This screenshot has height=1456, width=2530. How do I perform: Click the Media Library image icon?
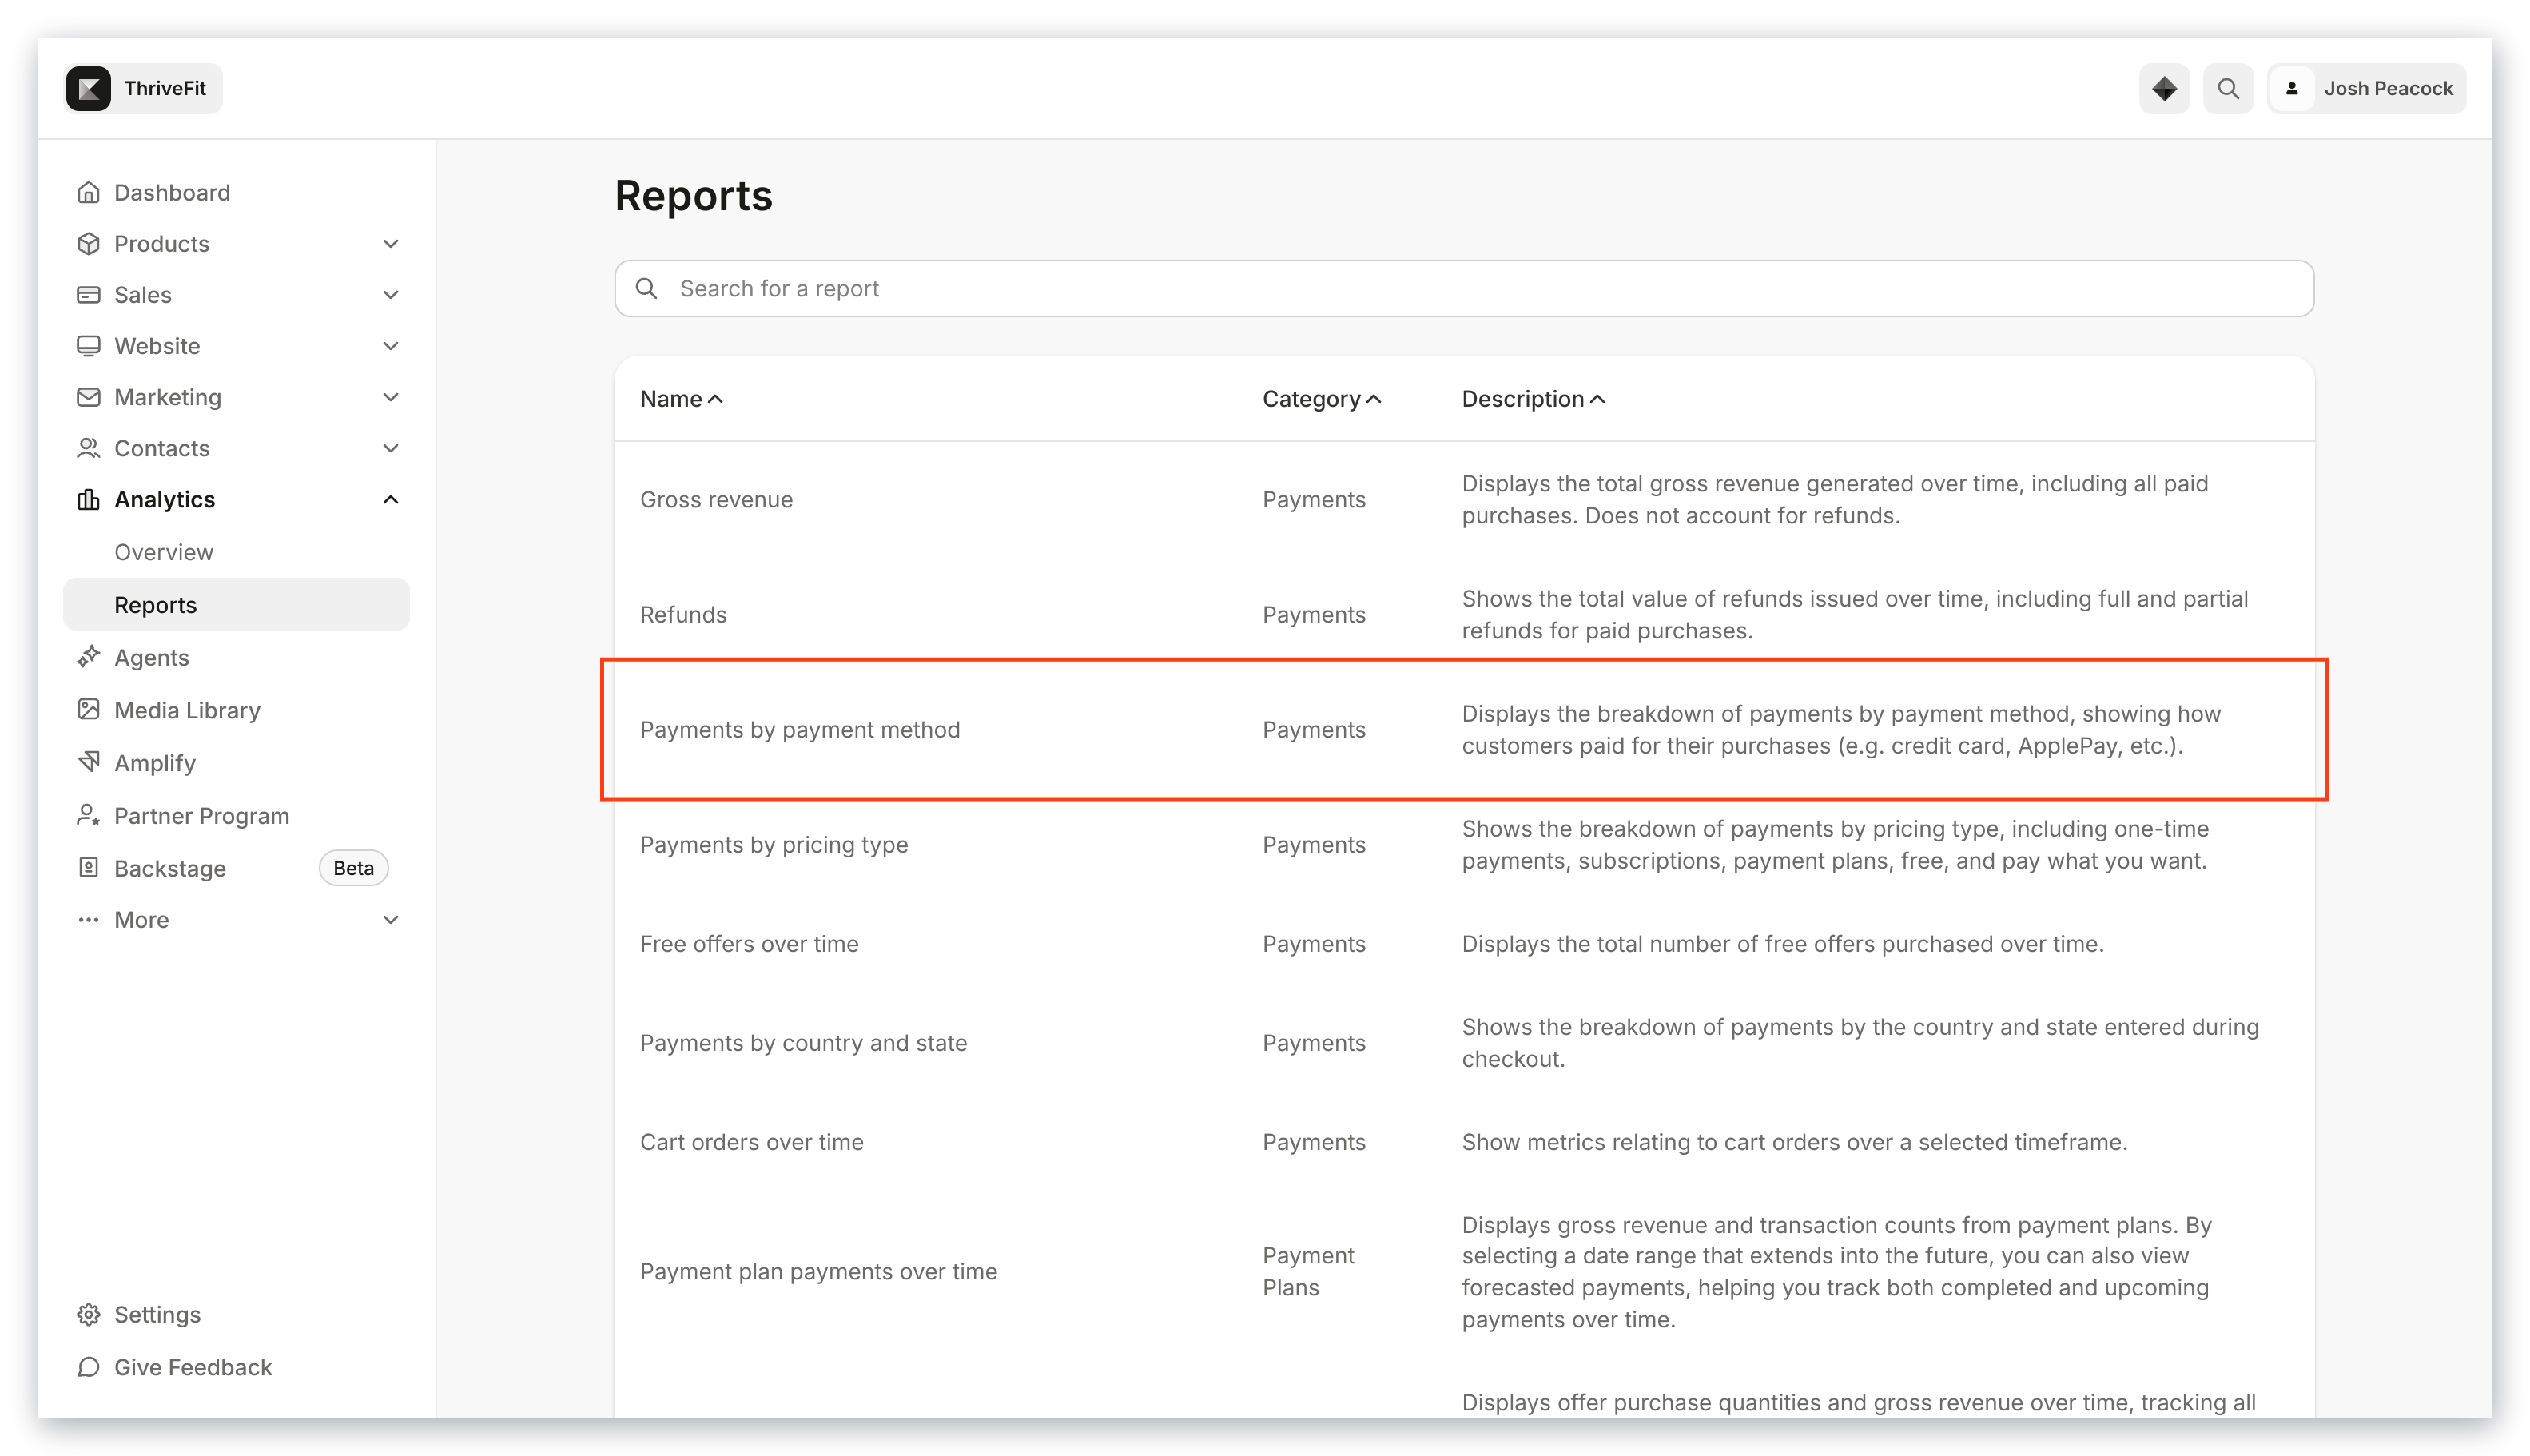pos(88,709)
